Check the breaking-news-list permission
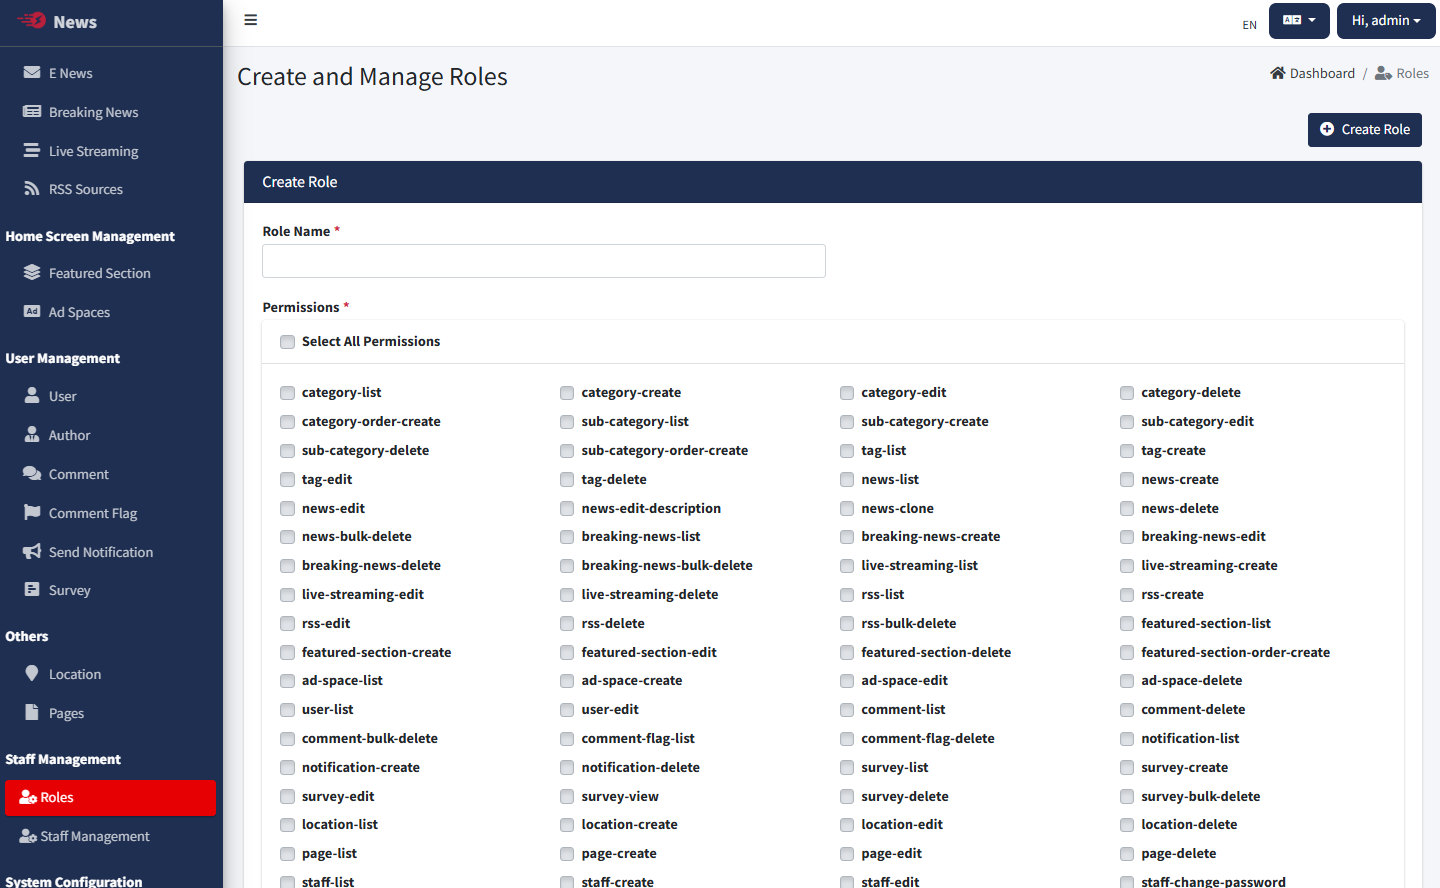This screenshot has width=1440, height=888. pyautogui.click(x=567, y=537)
